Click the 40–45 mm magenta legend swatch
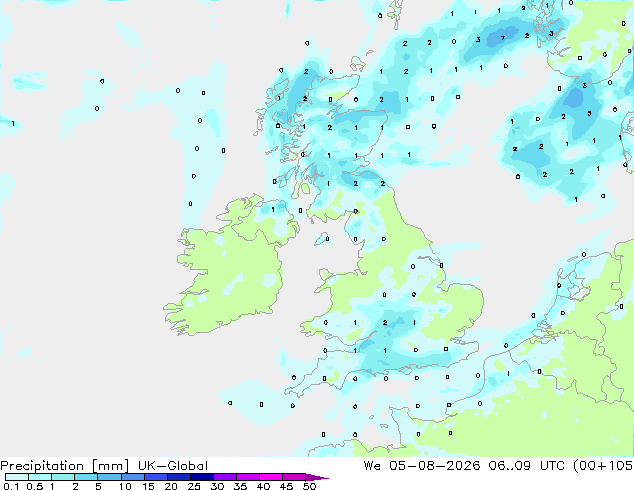Screen dimensions: 634x490 (271, 477)
